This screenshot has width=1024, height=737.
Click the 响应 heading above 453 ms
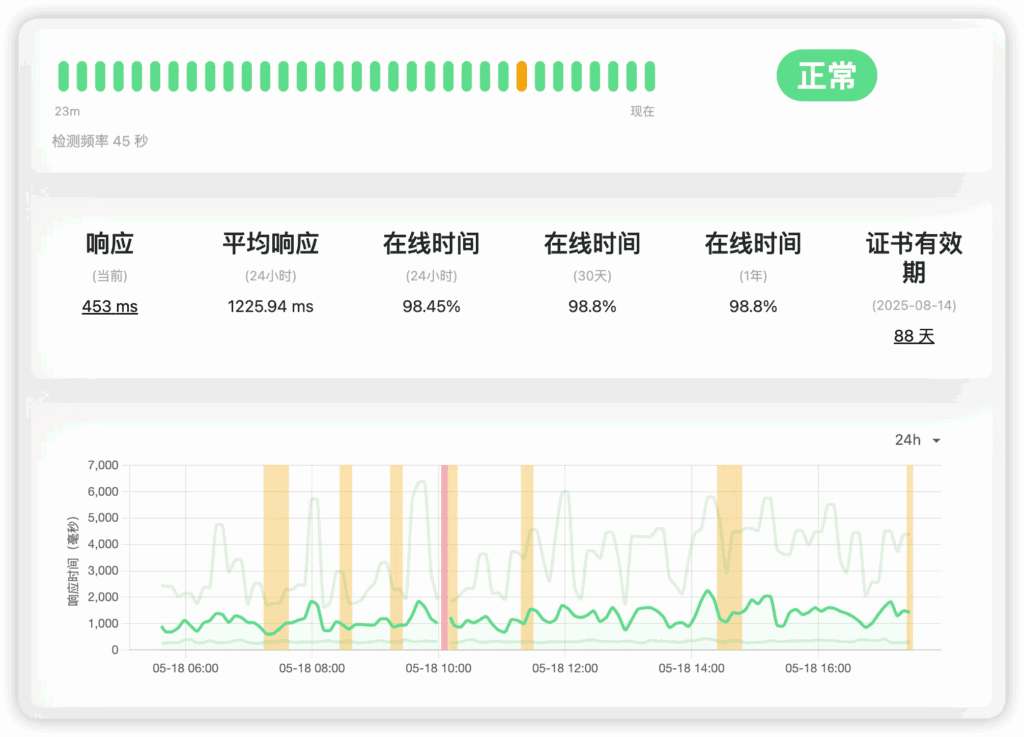pyautogui.click(x=110, y=243)
